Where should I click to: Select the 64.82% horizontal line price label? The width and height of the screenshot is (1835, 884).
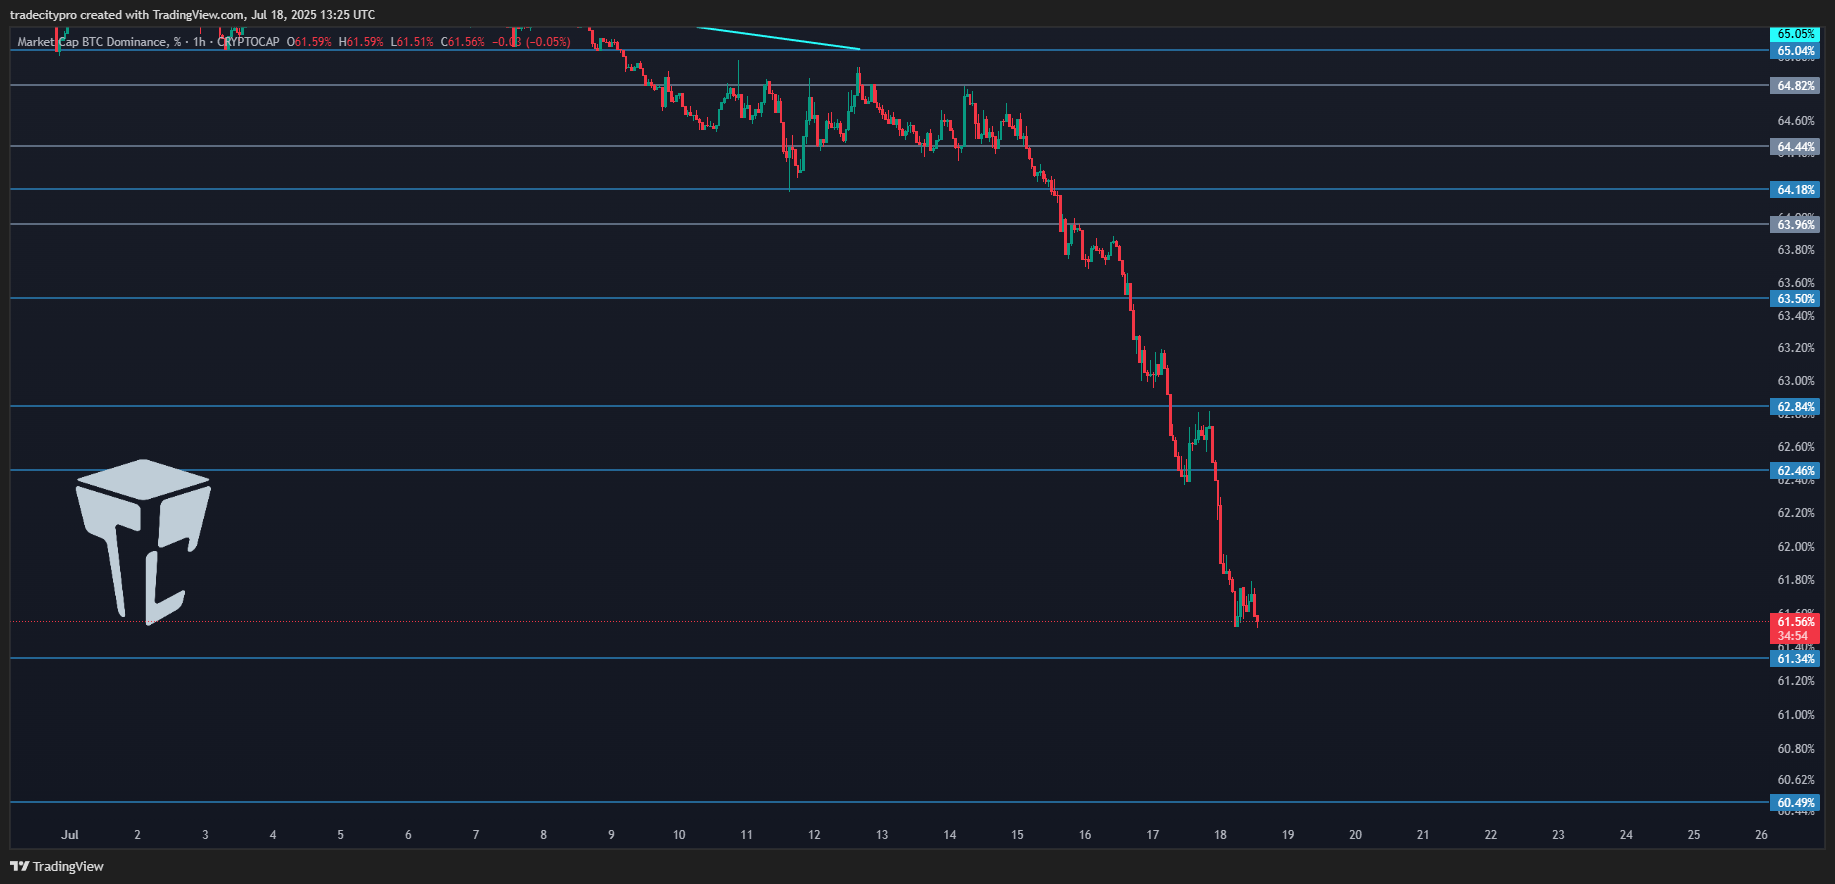[1795, 86]
